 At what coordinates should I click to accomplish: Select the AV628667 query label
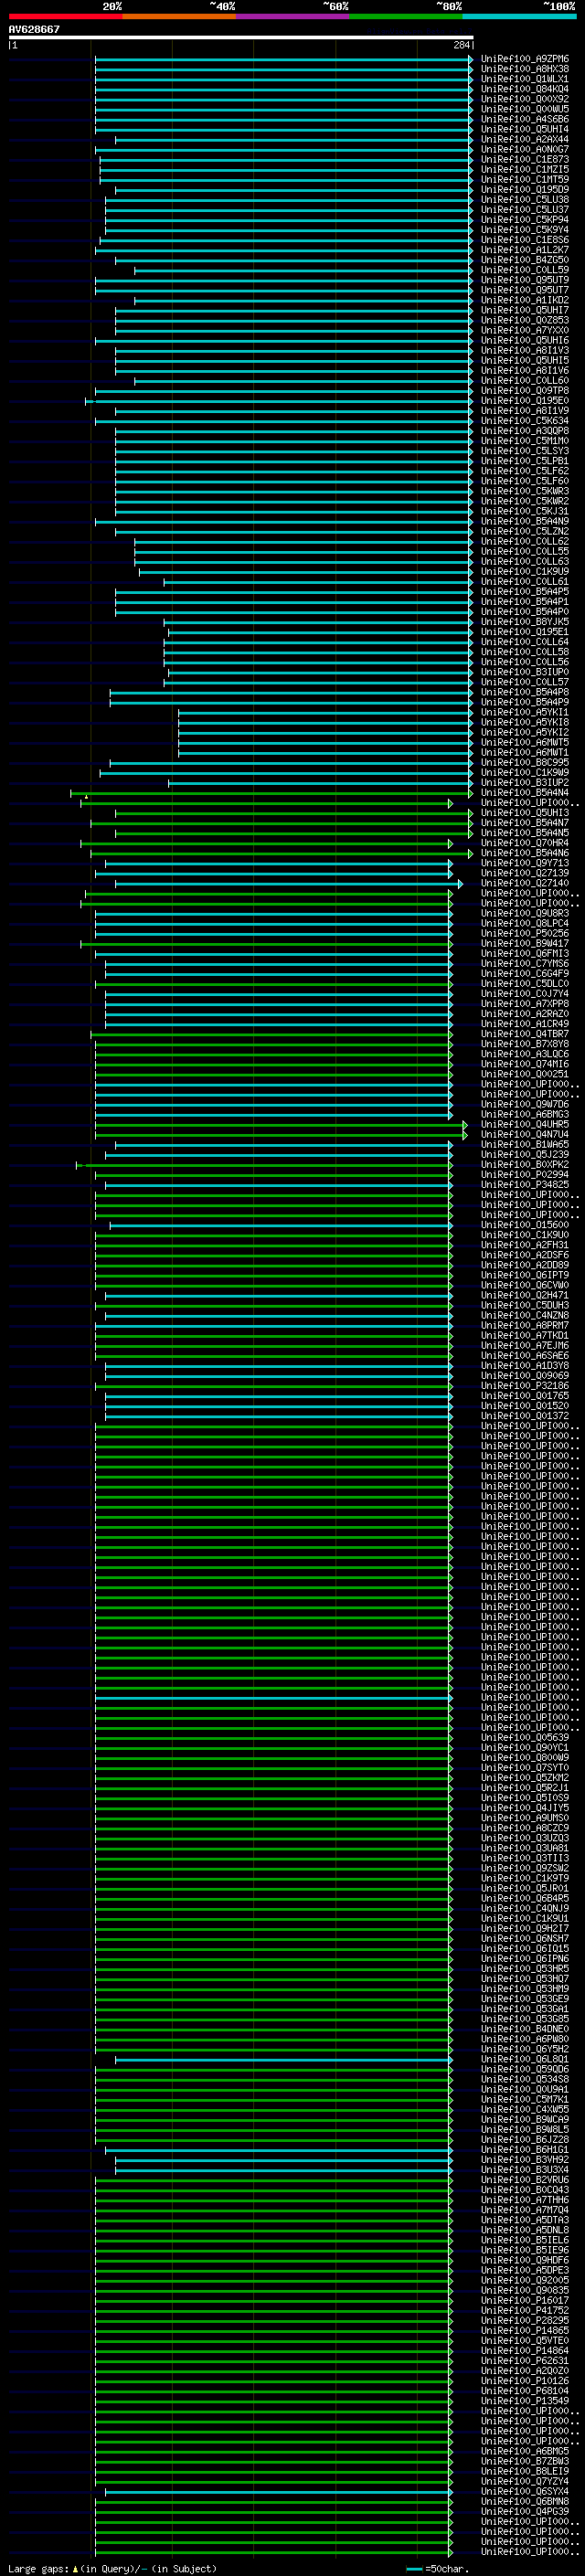click(34, 29)
